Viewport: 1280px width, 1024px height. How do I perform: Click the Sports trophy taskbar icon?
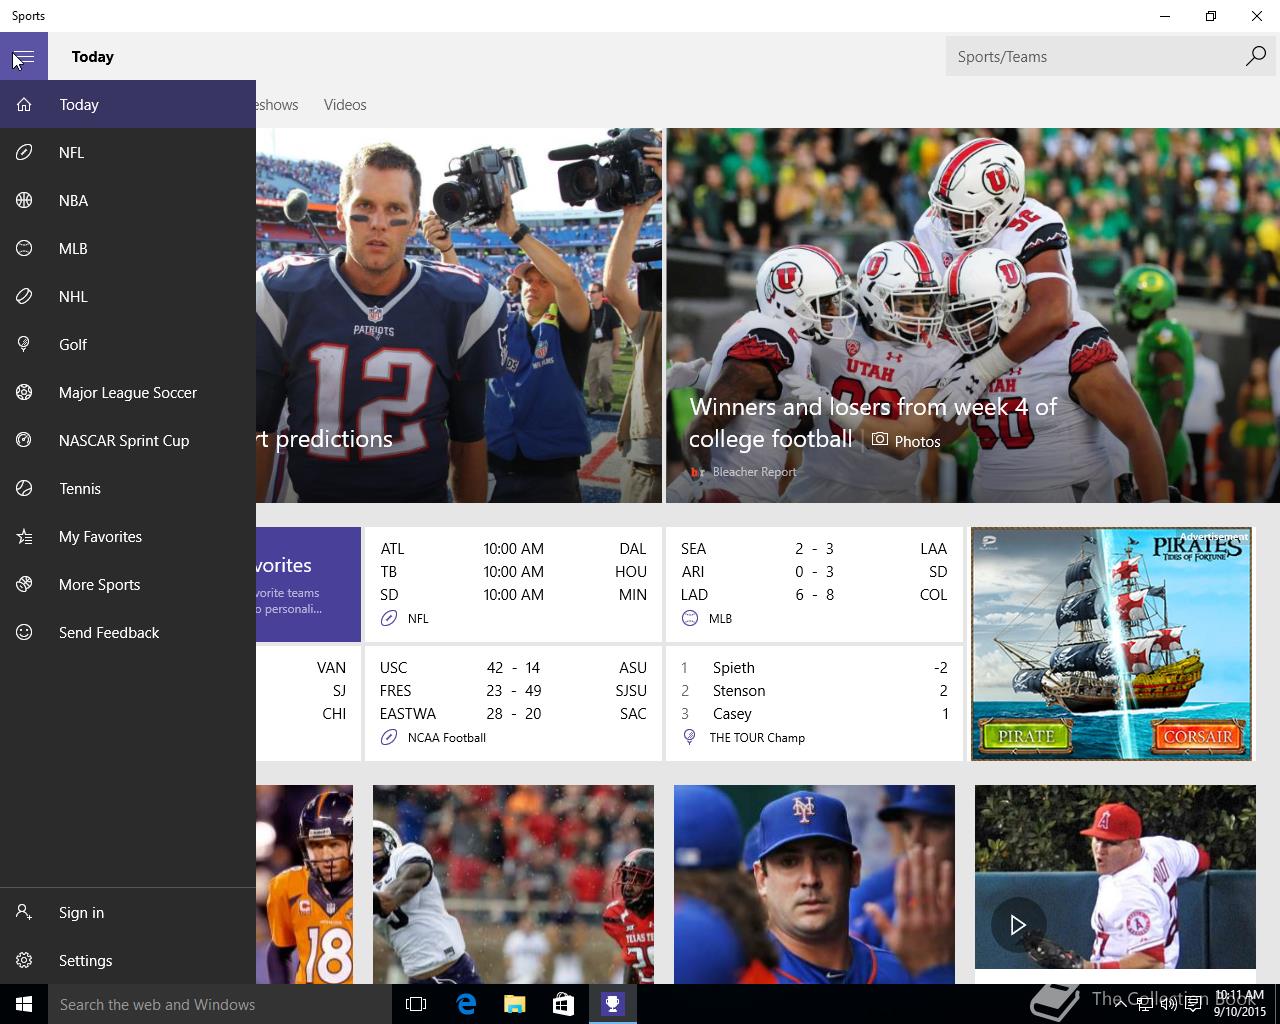(612, 1004)
